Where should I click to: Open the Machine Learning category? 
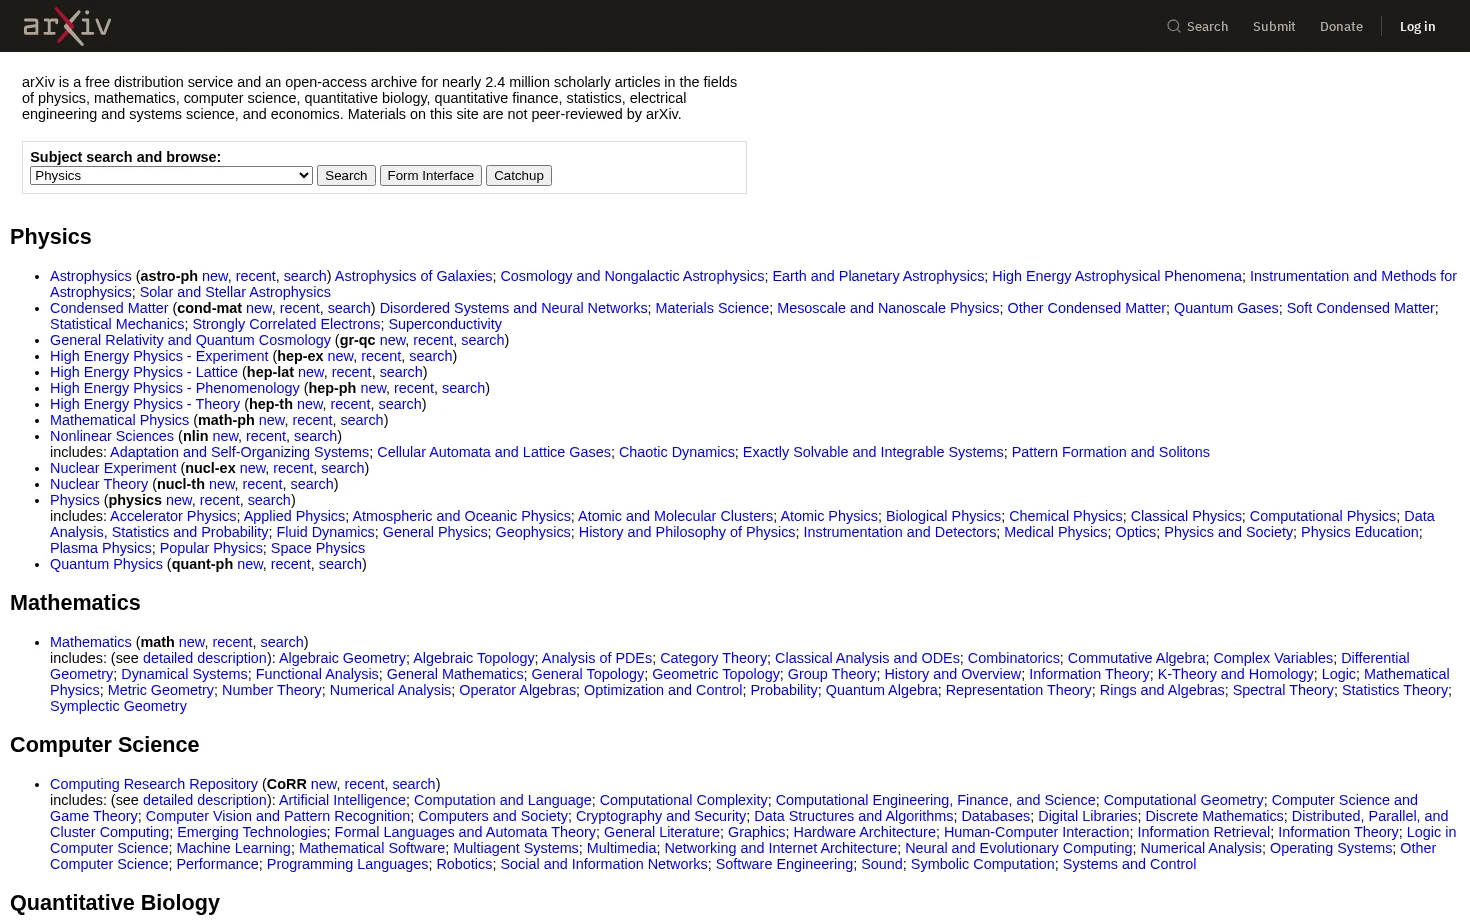coord(233,848)
